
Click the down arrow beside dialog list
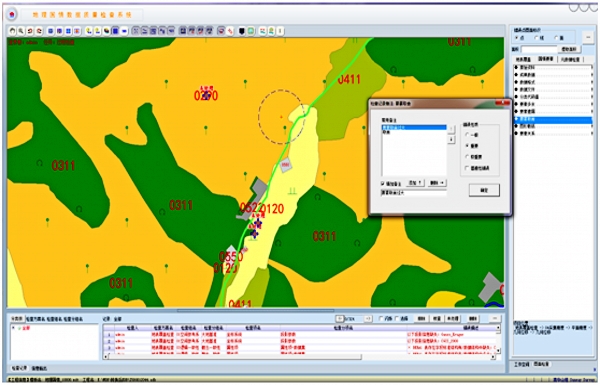click(x=452, y=140)
